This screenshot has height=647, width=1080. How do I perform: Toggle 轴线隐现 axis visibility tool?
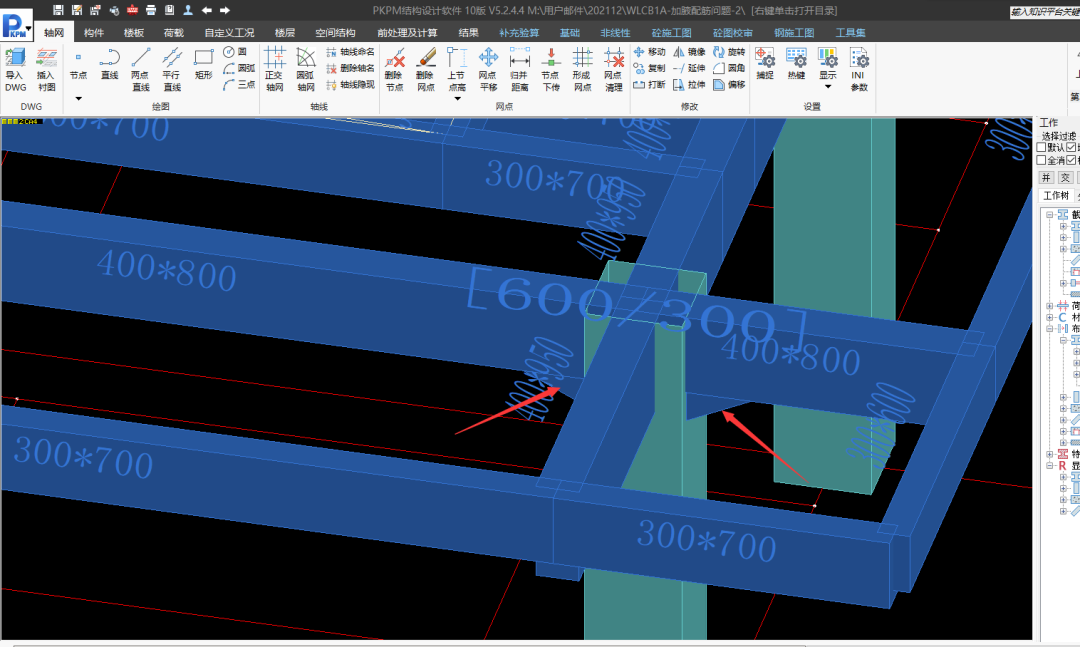coord(350,85)
